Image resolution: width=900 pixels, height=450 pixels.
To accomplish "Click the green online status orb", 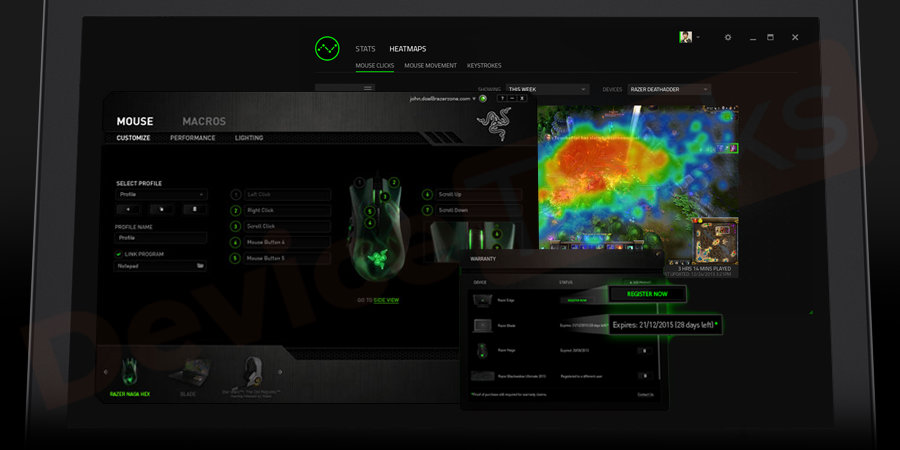I will [x=483, y=99].
